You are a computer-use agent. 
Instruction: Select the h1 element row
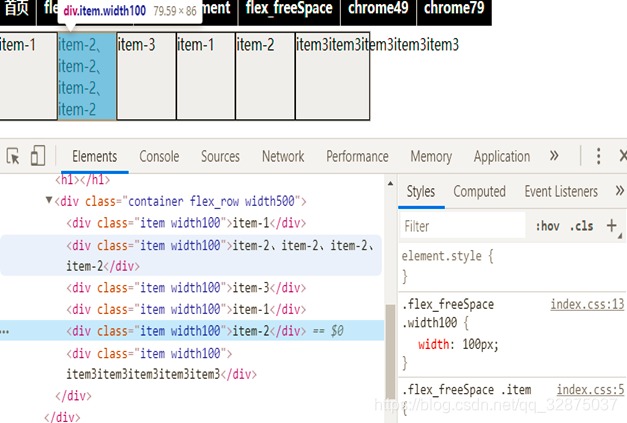82,180
